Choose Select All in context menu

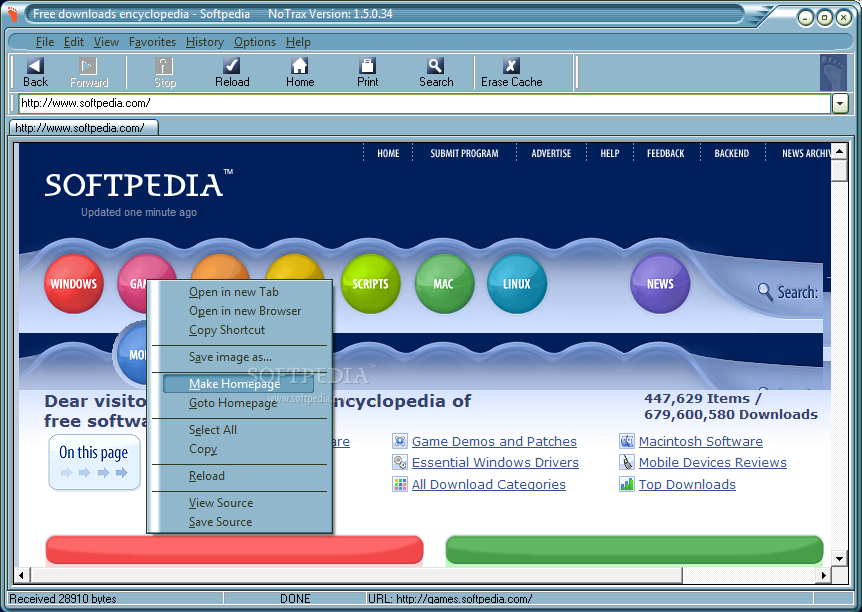pos(213,430)
